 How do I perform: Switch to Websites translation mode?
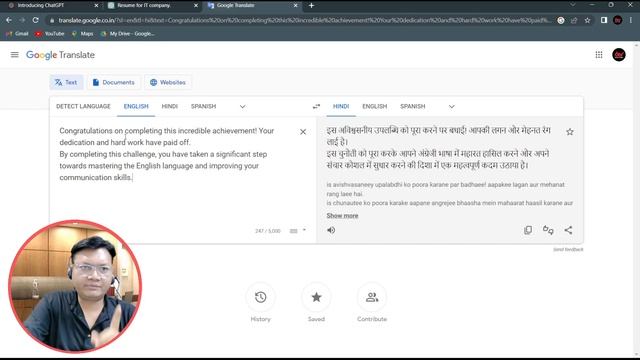click(168, 82)
